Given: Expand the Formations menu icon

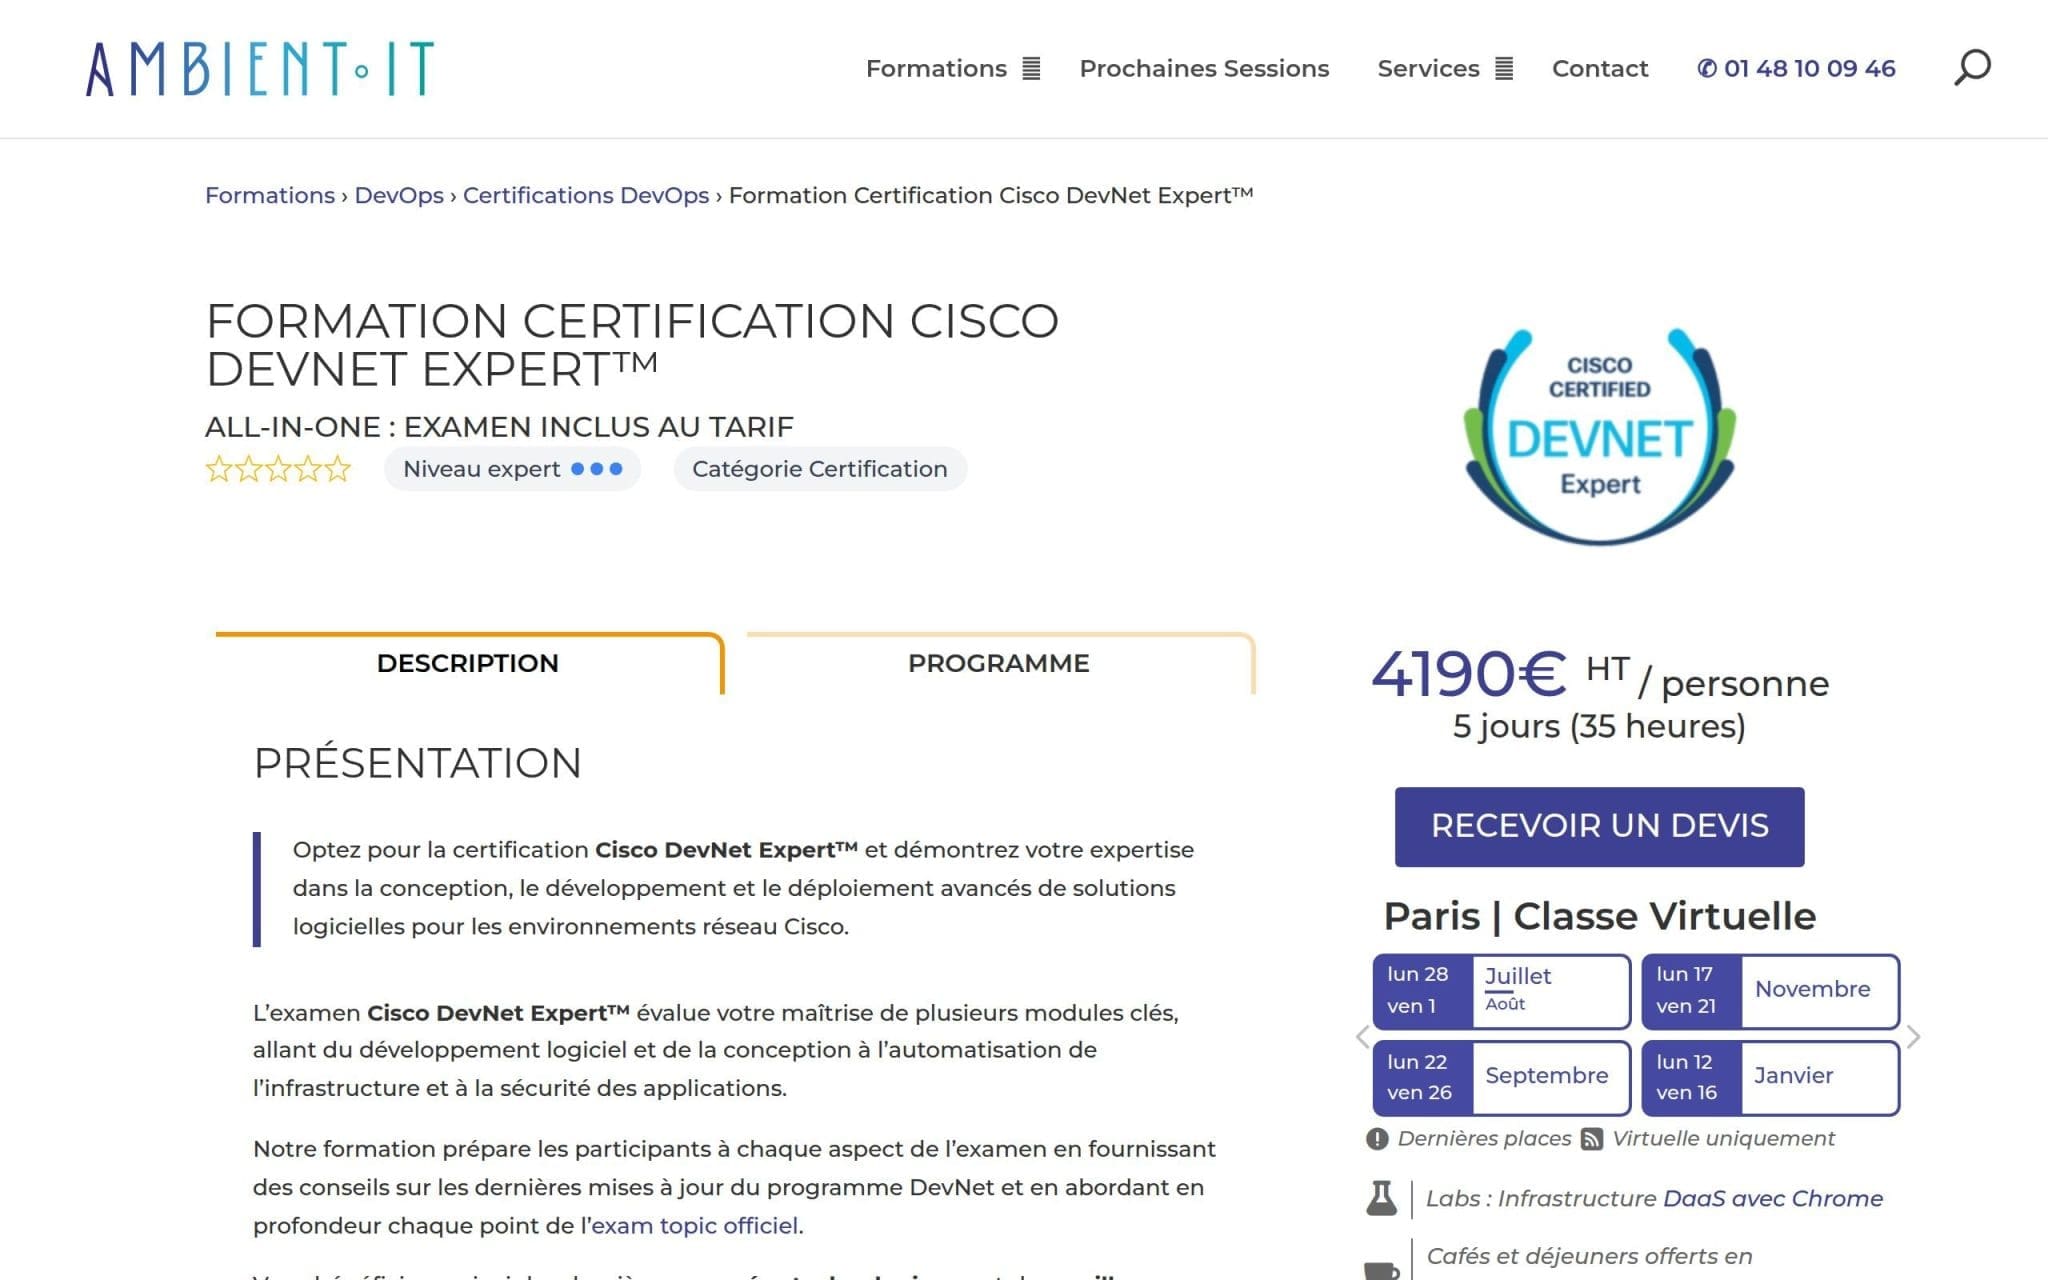Looking at the screenshot, I should (1031, 68).
